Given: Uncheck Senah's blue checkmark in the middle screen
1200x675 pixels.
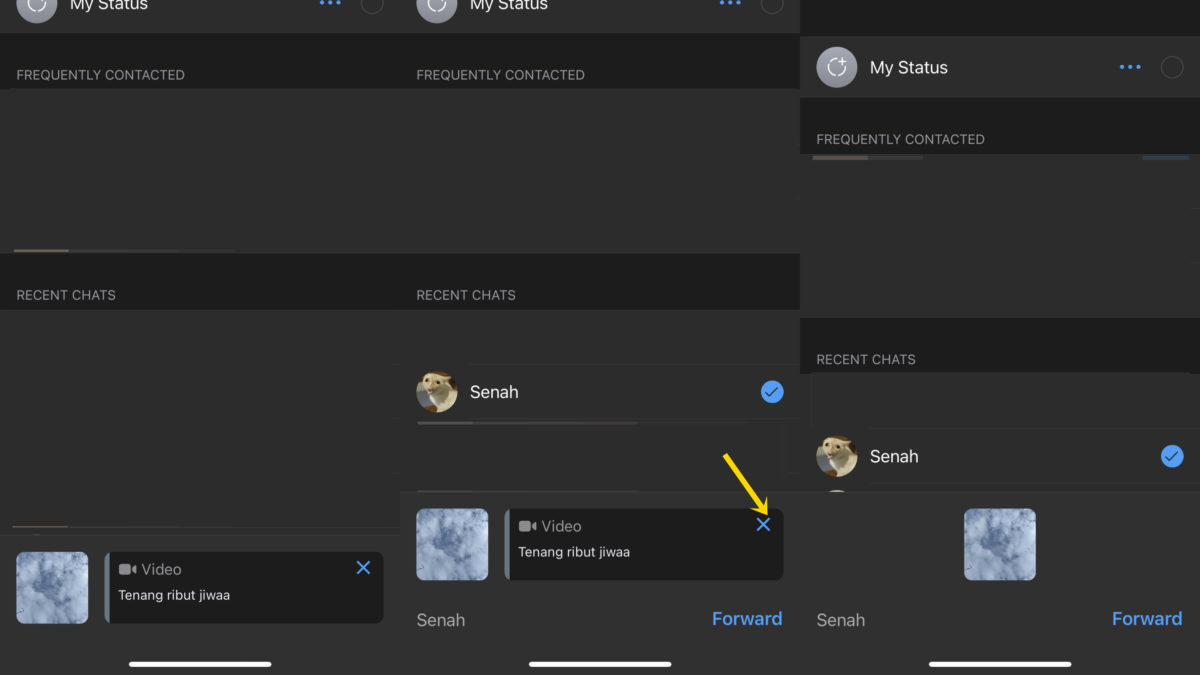Looking at the screenshot, I should point(772,392).
